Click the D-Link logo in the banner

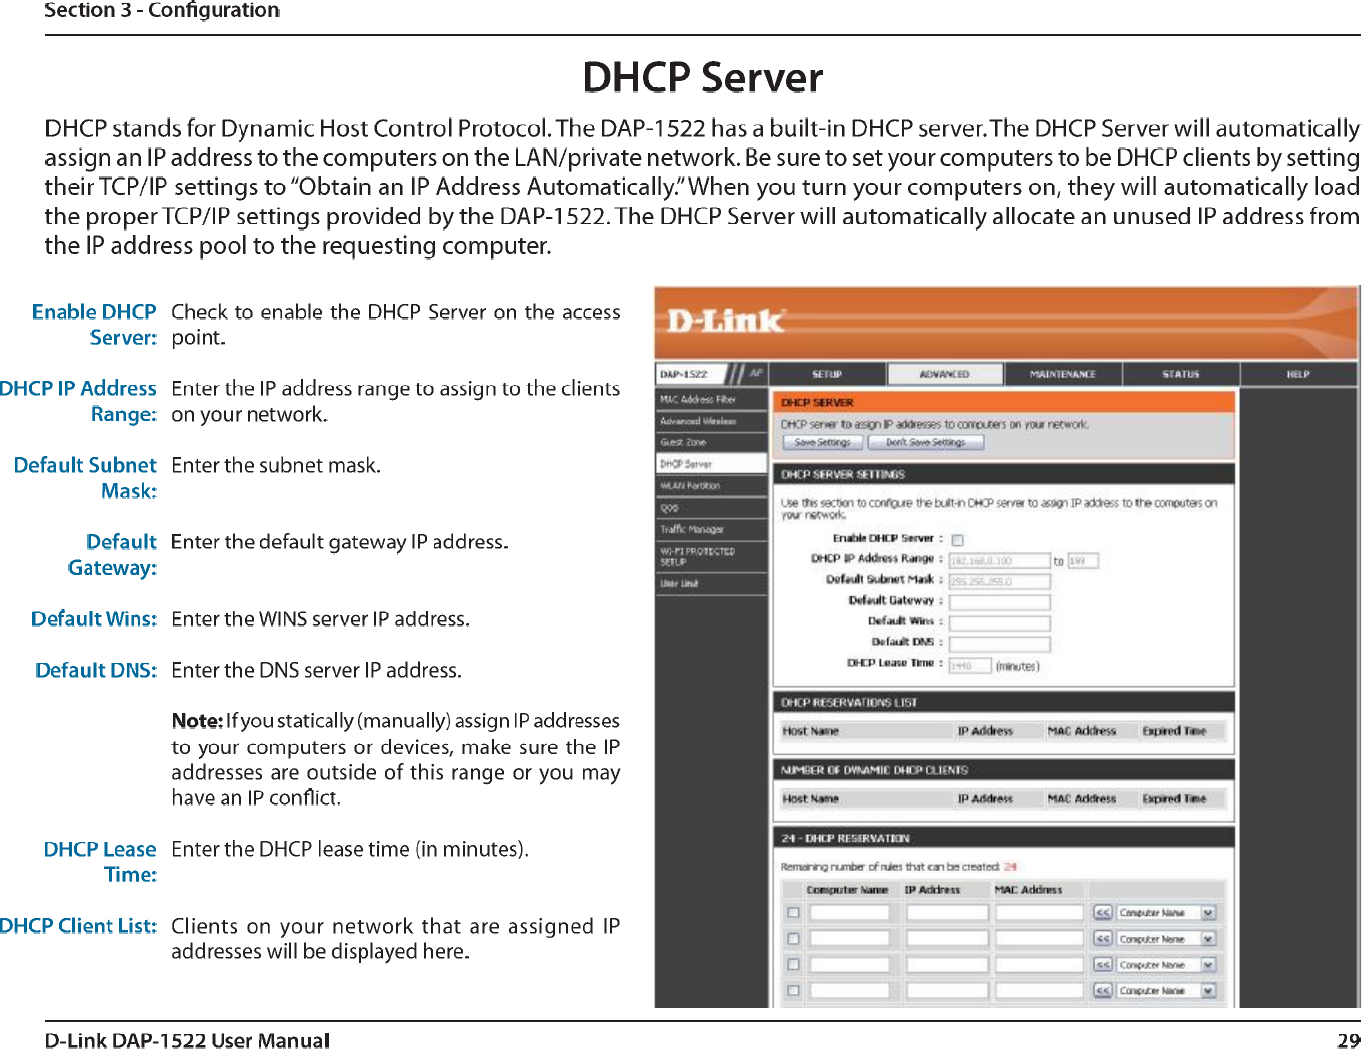tap(726, 321)
